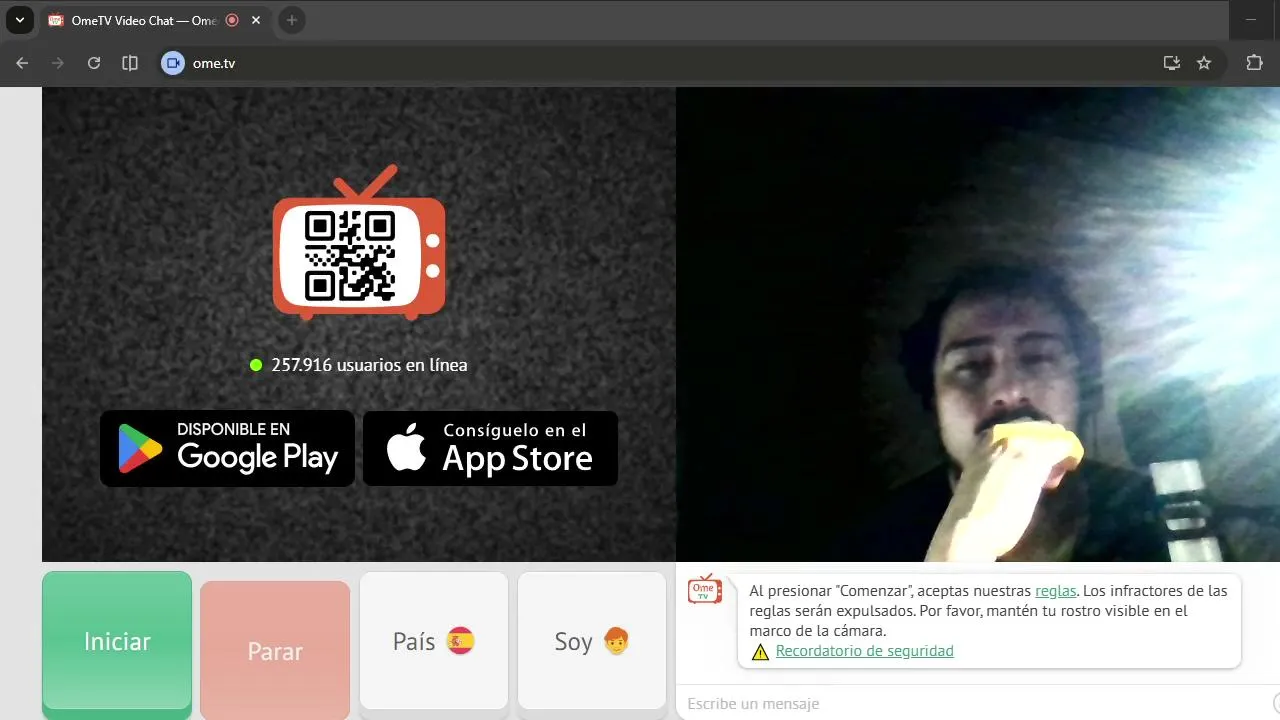Click the green online status dot
The image size is (1280, 720).
pyautogui.click(x=256, y=365)
